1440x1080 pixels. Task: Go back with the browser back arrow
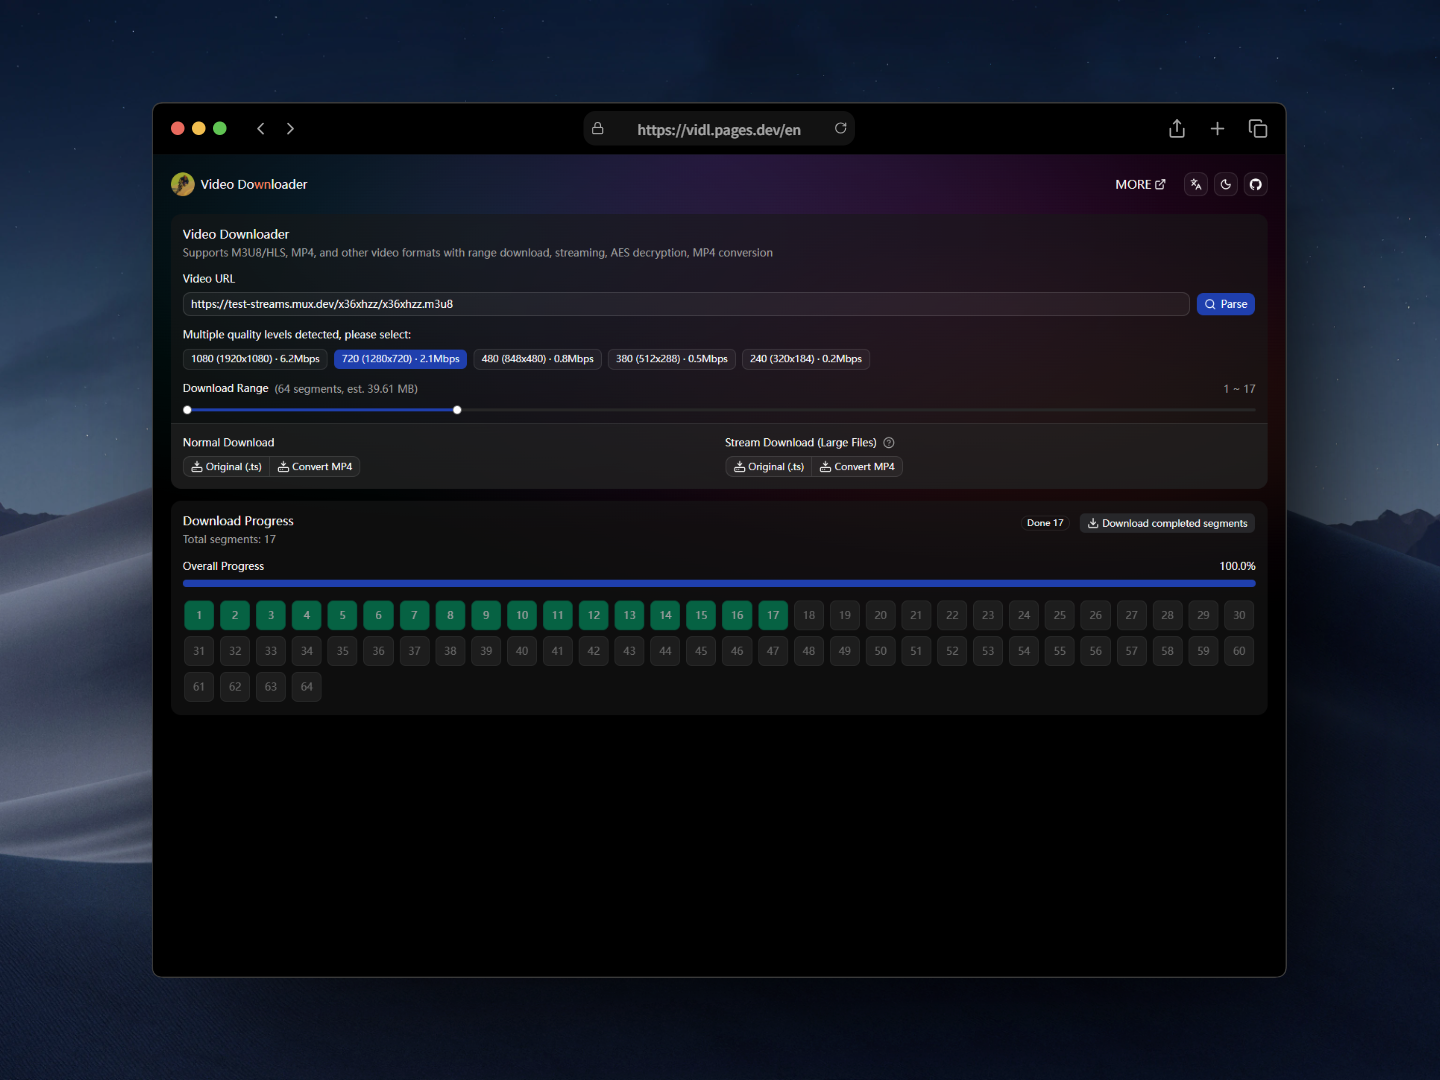click(261, 129)
